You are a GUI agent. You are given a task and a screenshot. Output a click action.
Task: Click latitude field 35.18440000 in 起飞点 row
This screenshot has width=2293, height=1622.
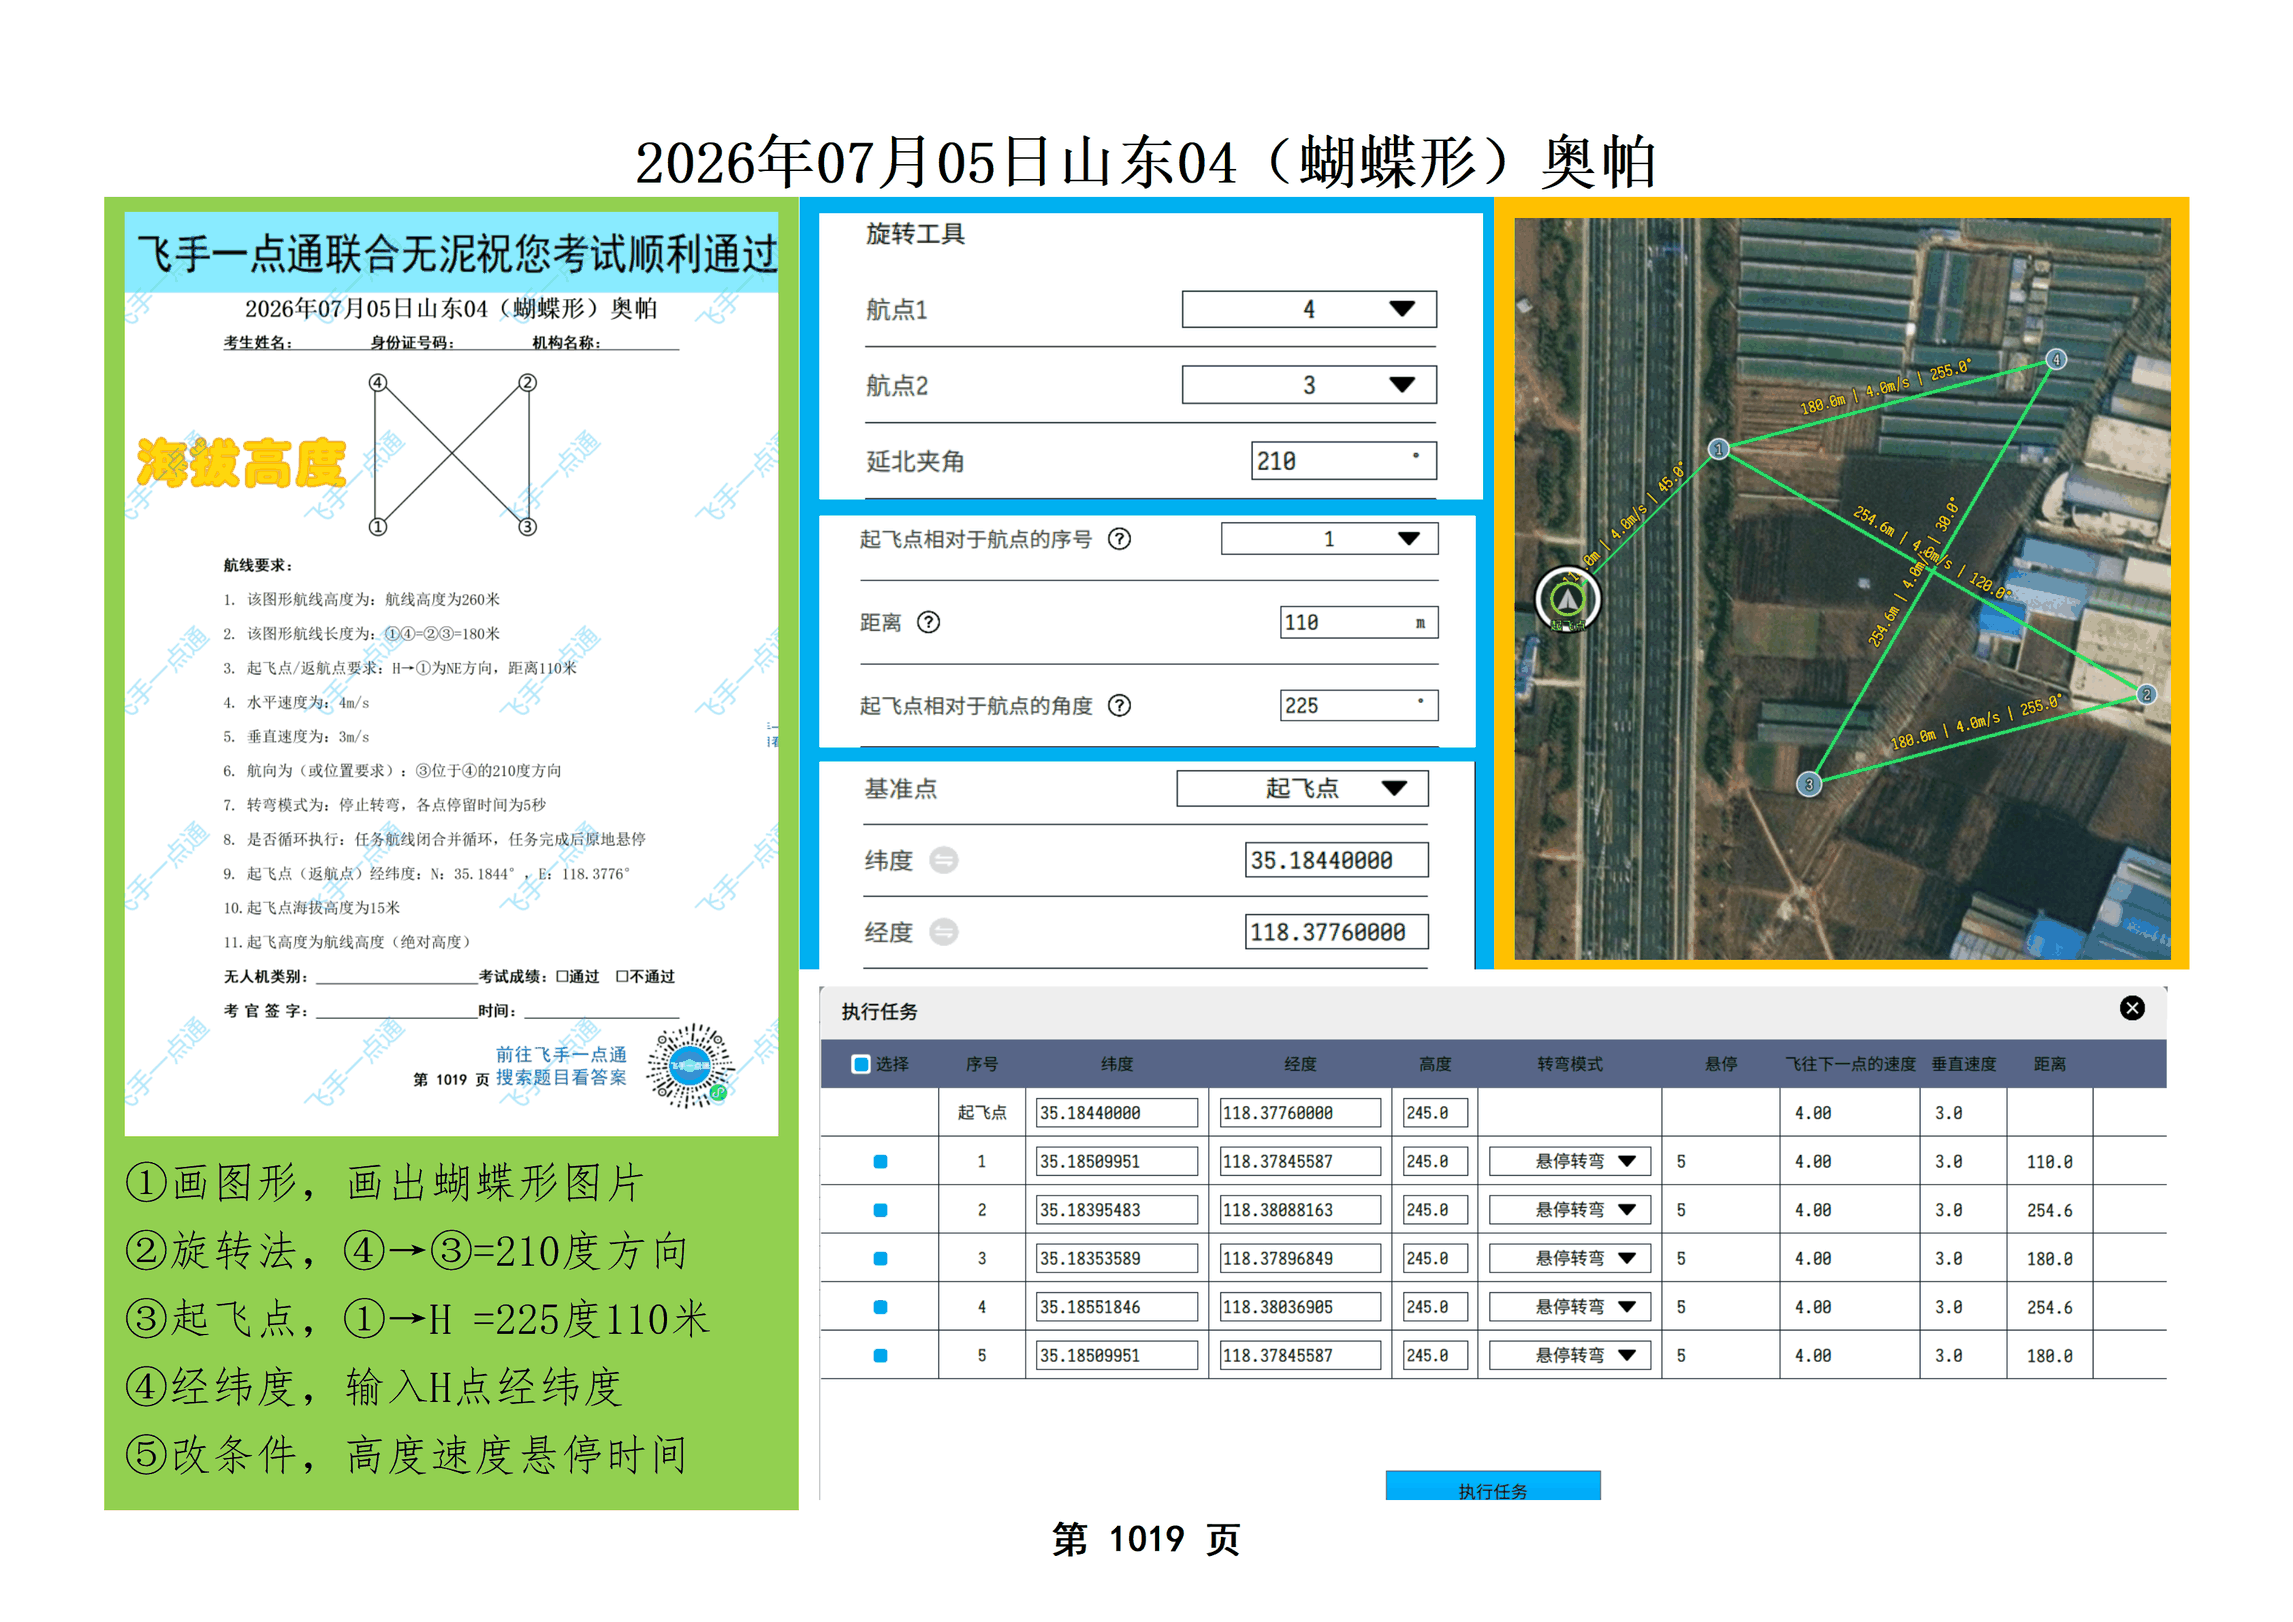point(1116,1113)
